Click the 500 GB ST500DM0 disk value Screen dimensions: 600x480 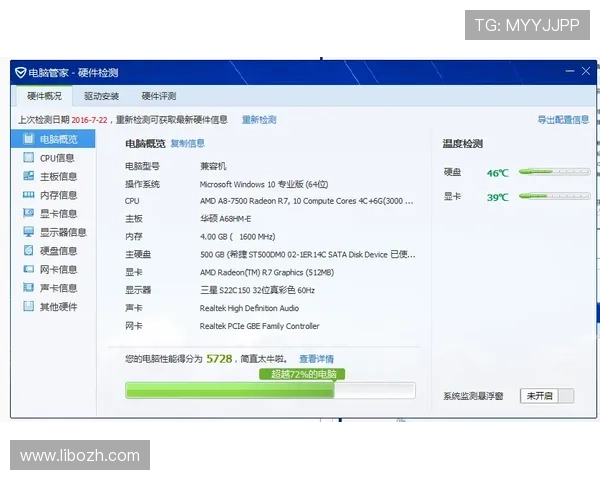click(308, 255)
